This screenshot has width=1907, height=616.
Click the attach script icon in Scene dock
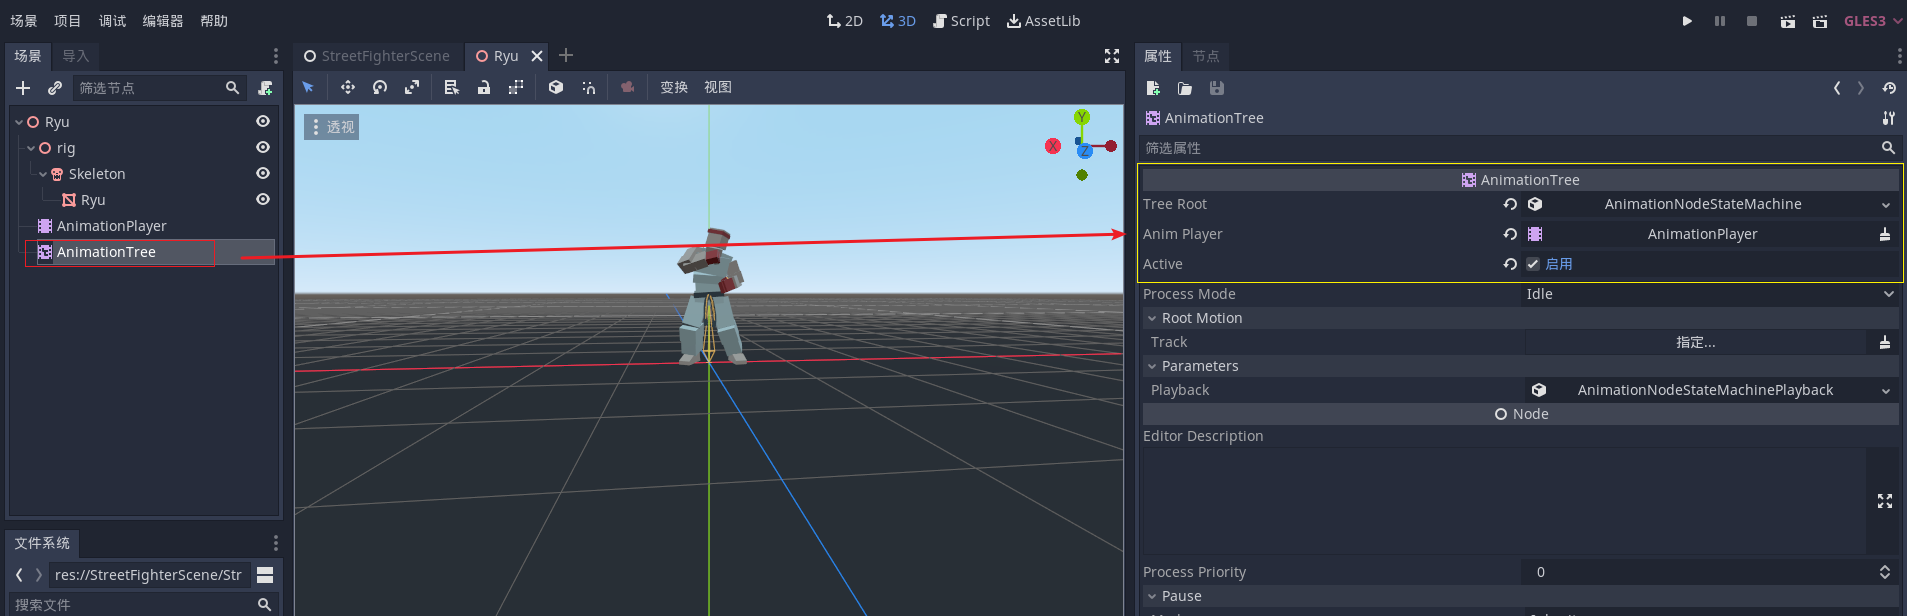[x=265, y=88]
